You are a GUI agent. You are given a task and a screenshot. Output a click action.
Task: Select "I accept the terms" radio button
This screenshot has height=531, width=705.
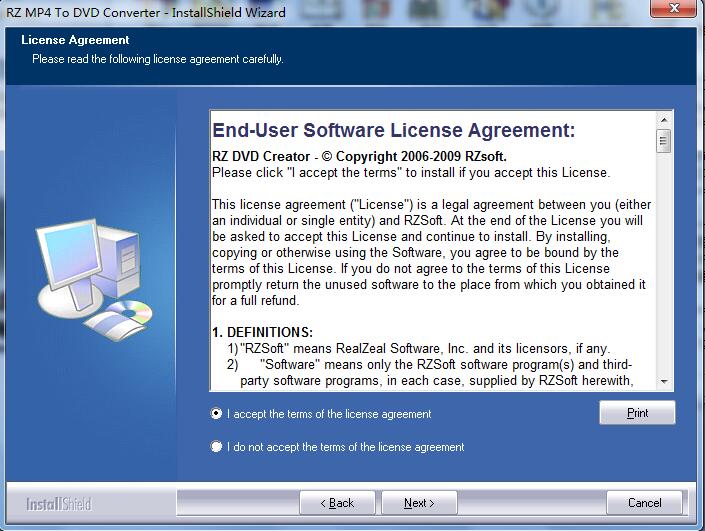(x=216, y=414)
